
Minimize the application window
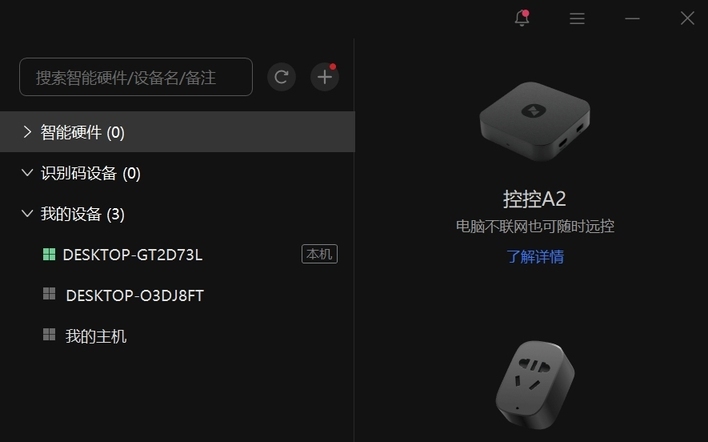tap(632, 19)
